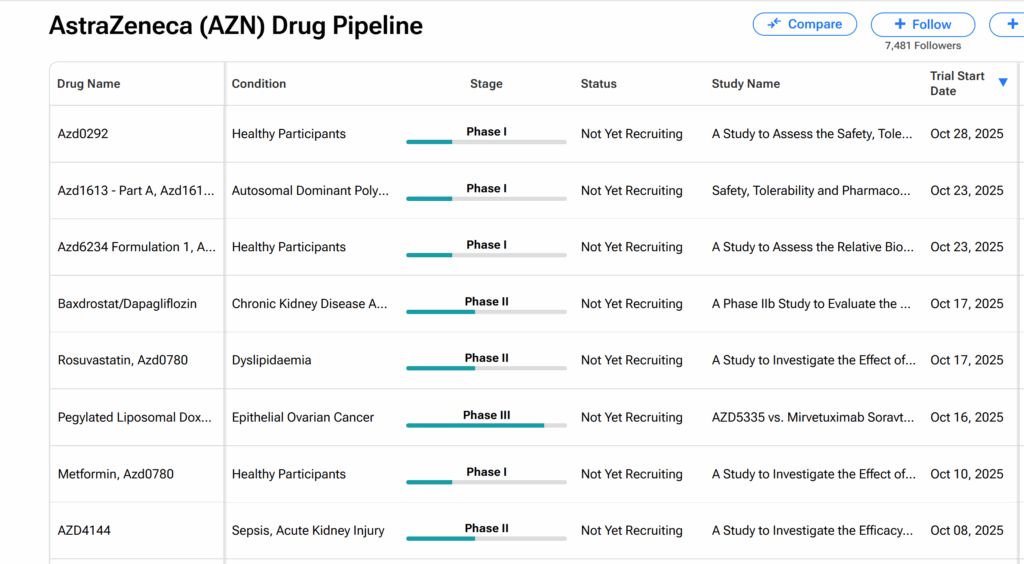Click the partially visible plus button at the right edge

click(x=1011, y=24)
